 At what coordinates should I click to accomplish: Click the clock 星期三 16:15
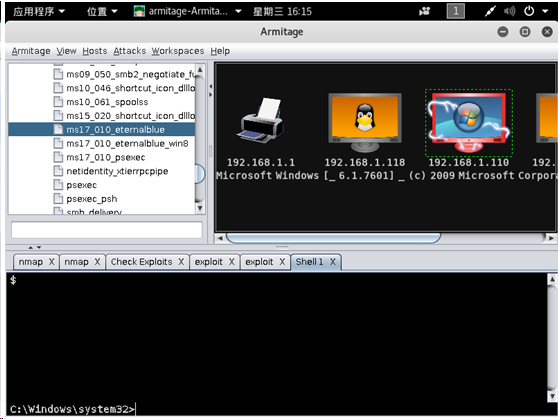point(282,11)
